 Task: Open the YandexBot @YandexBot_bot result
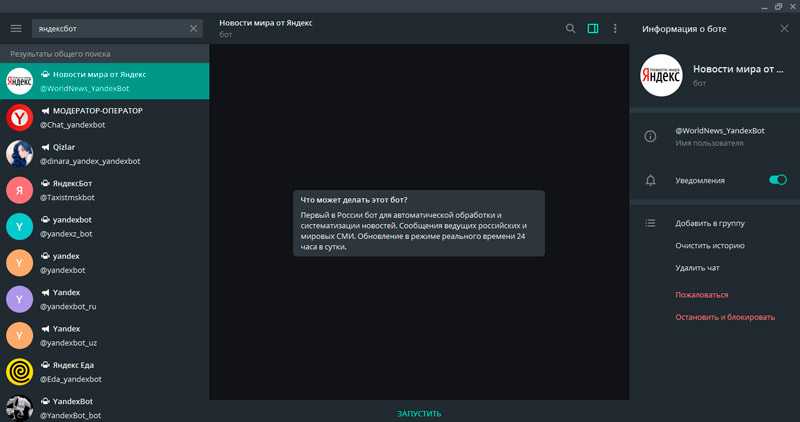[105, 406]
